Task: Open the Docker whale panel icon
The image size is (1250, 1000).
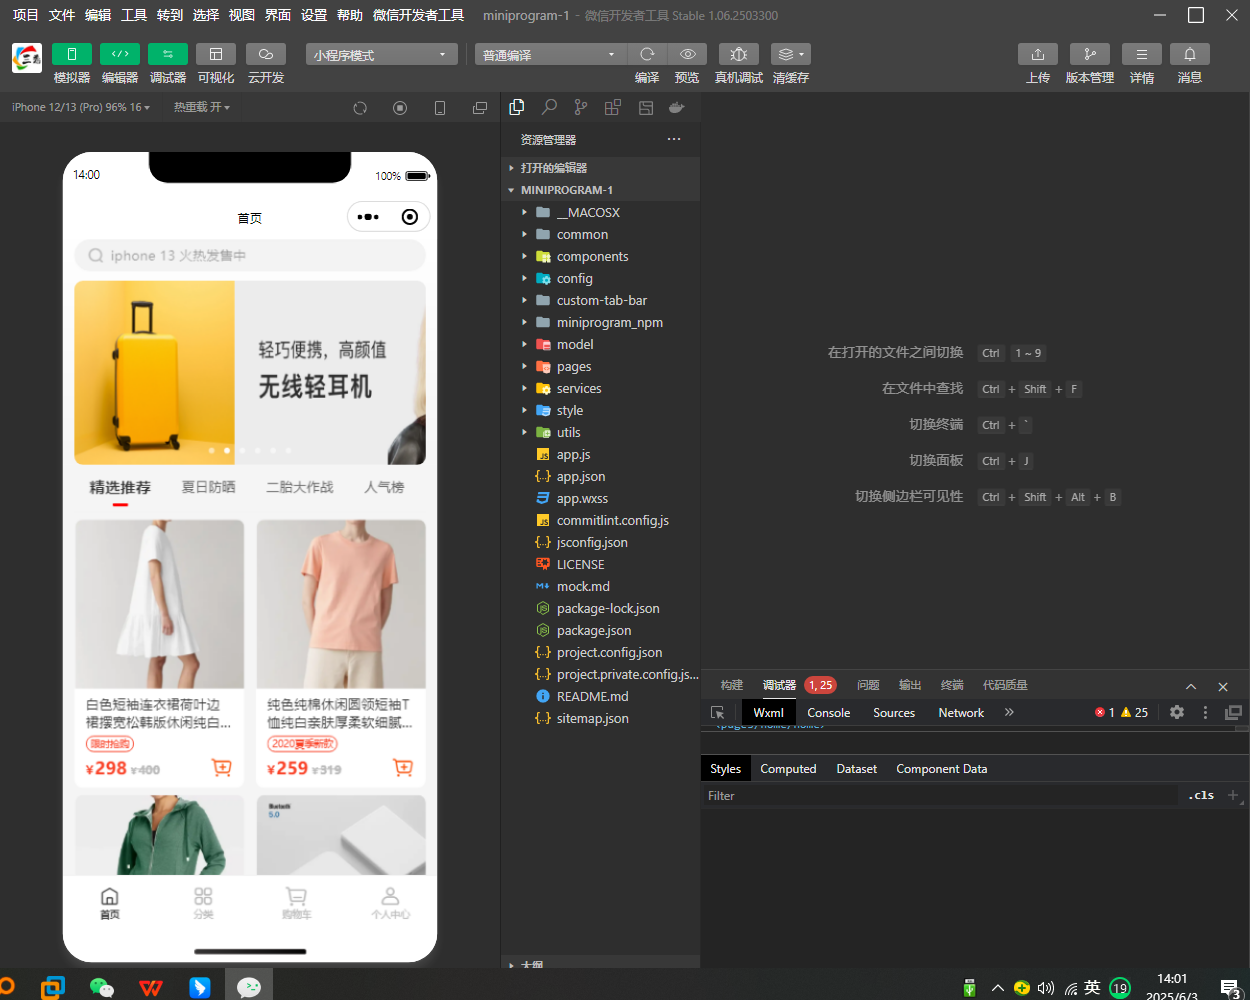Action: (677, 107)
